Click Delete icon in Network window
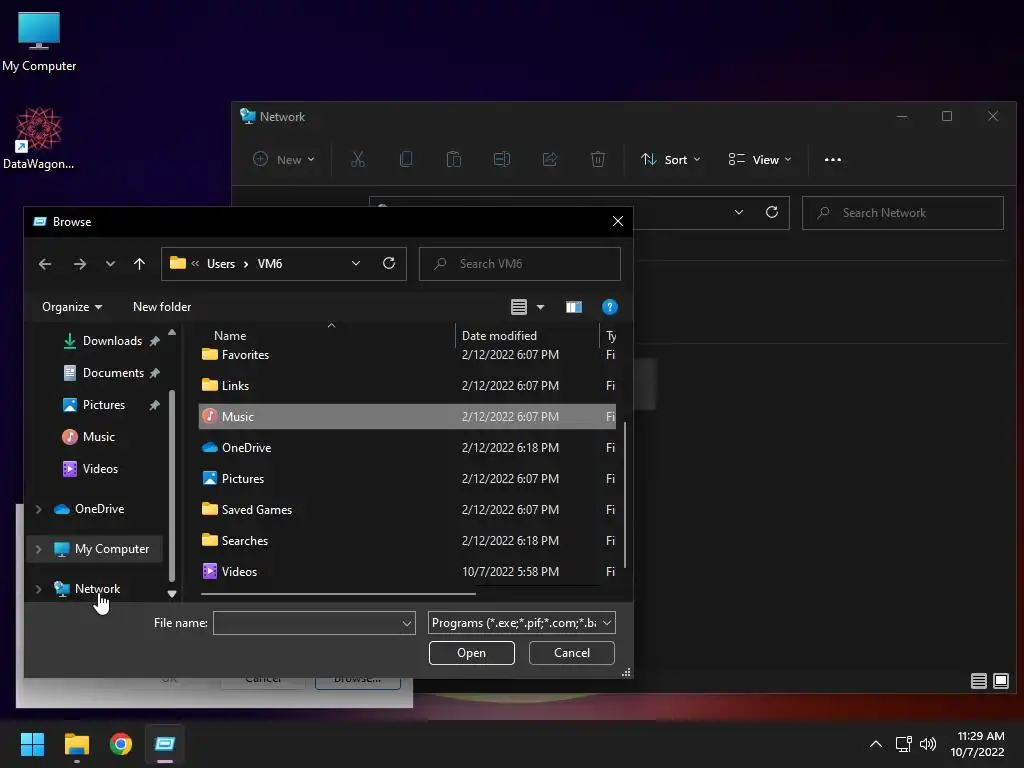The image size is (1024, 768). 598,159
